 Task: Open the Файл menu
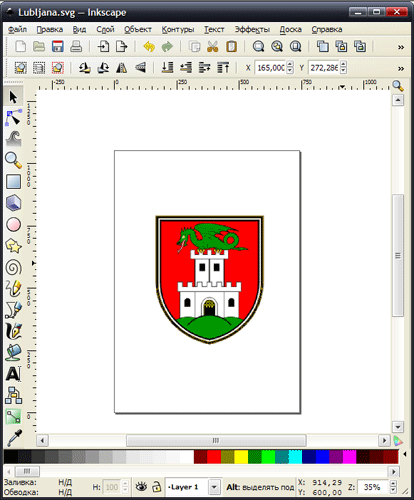click(17, 29)
